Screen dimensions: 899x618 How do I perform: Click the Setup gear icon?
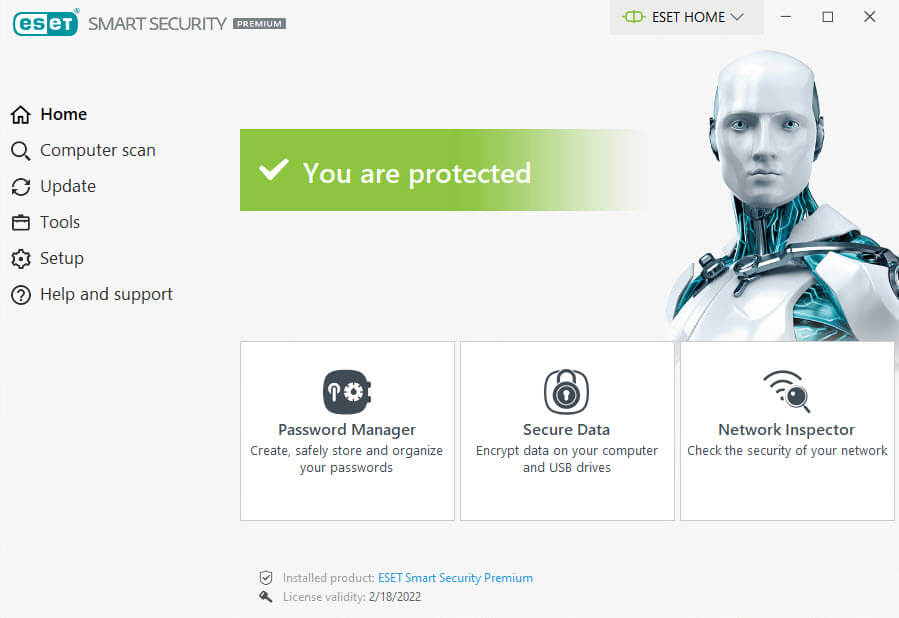[20, 259]
